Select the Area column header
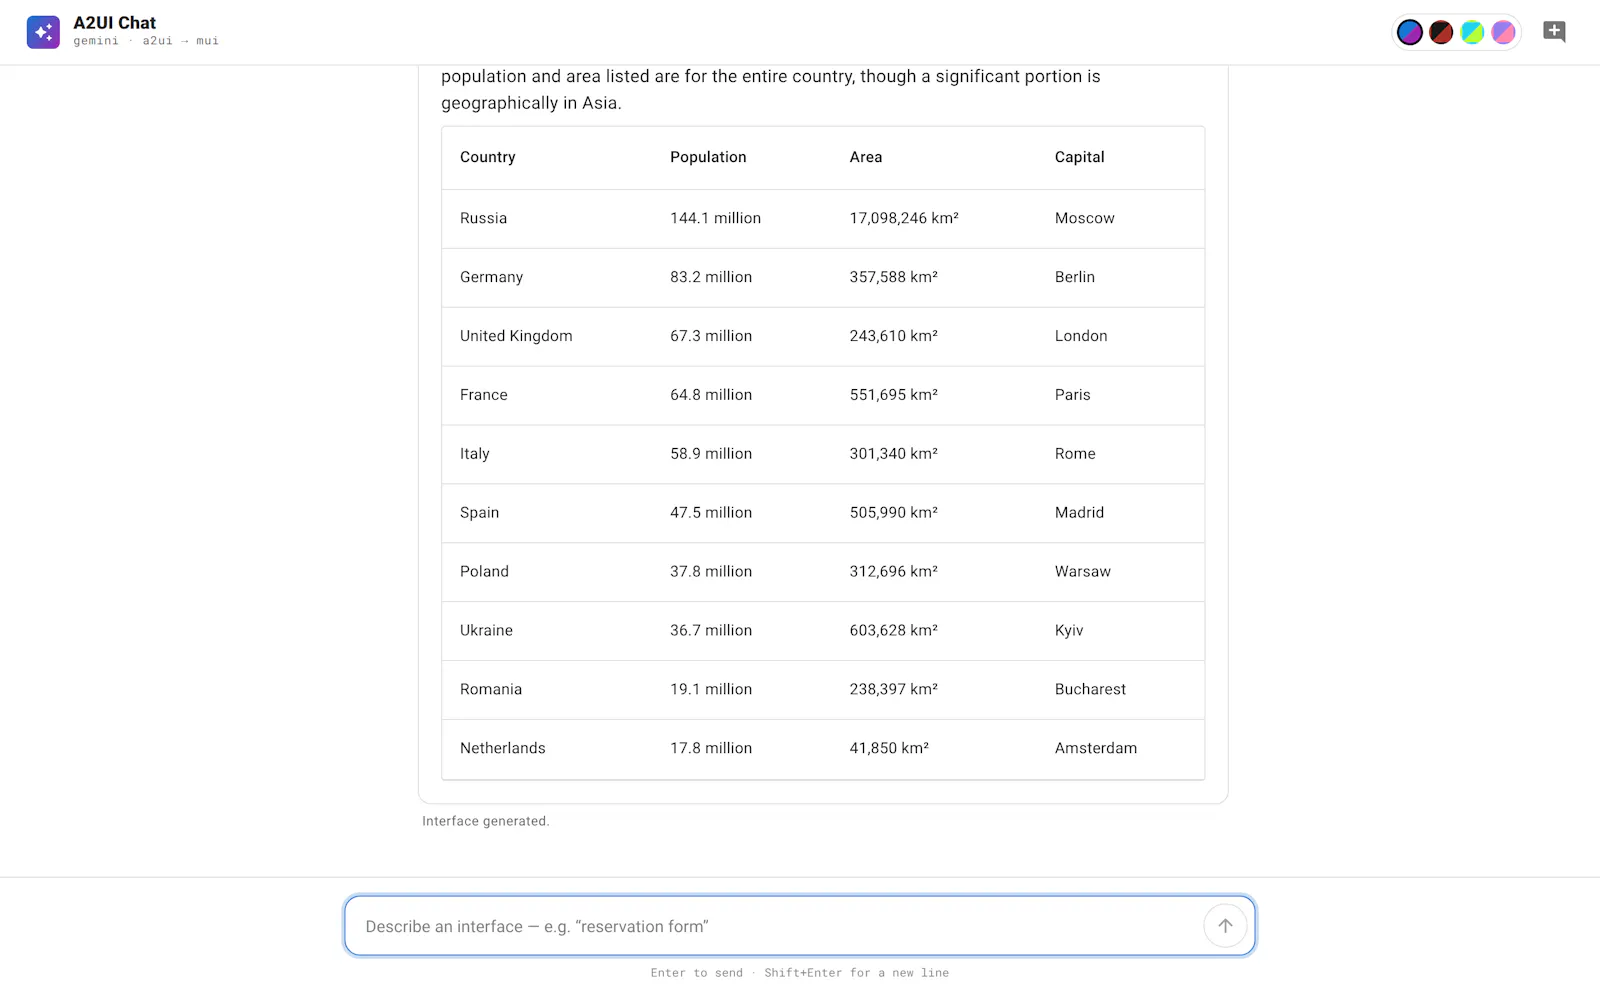1600x1000 pixels. [866, 157]
